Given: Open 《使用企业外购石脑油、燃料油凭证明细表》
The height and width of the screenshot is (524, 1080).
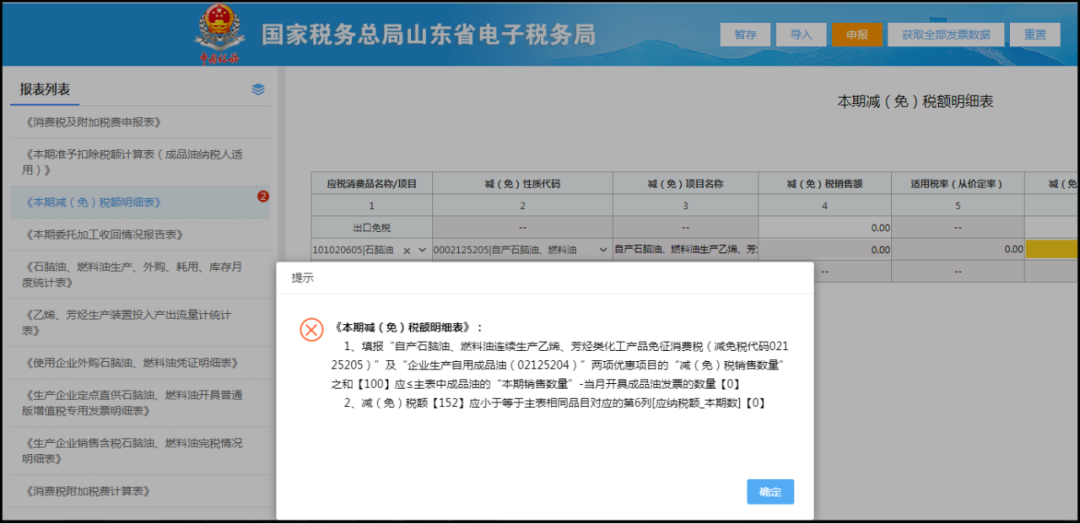Looking at the screenshot, I should [x=130, y=363].
